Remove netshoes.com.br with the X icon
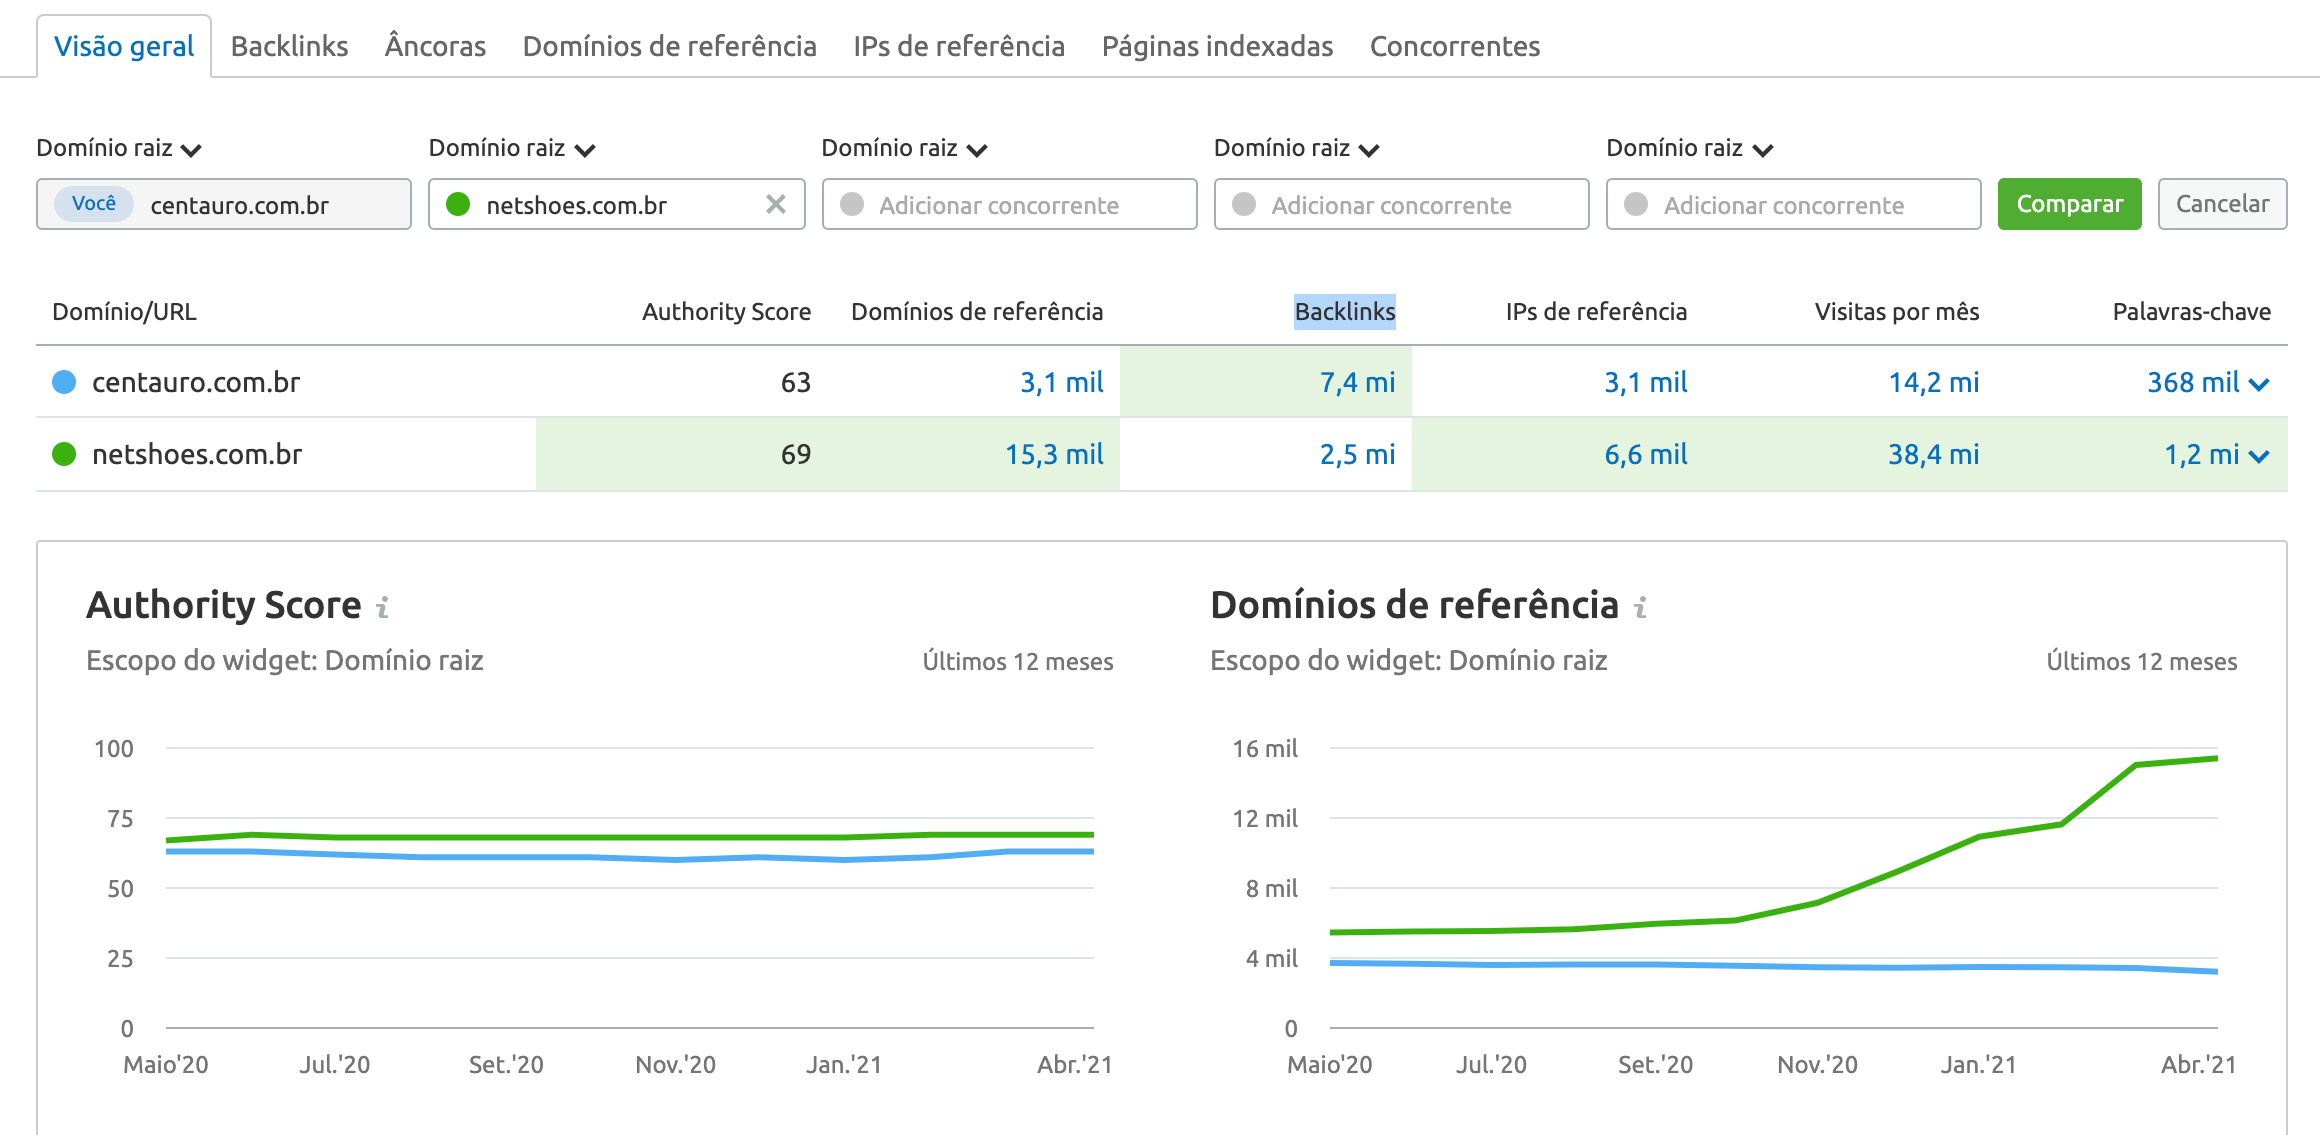 (775, 204)
